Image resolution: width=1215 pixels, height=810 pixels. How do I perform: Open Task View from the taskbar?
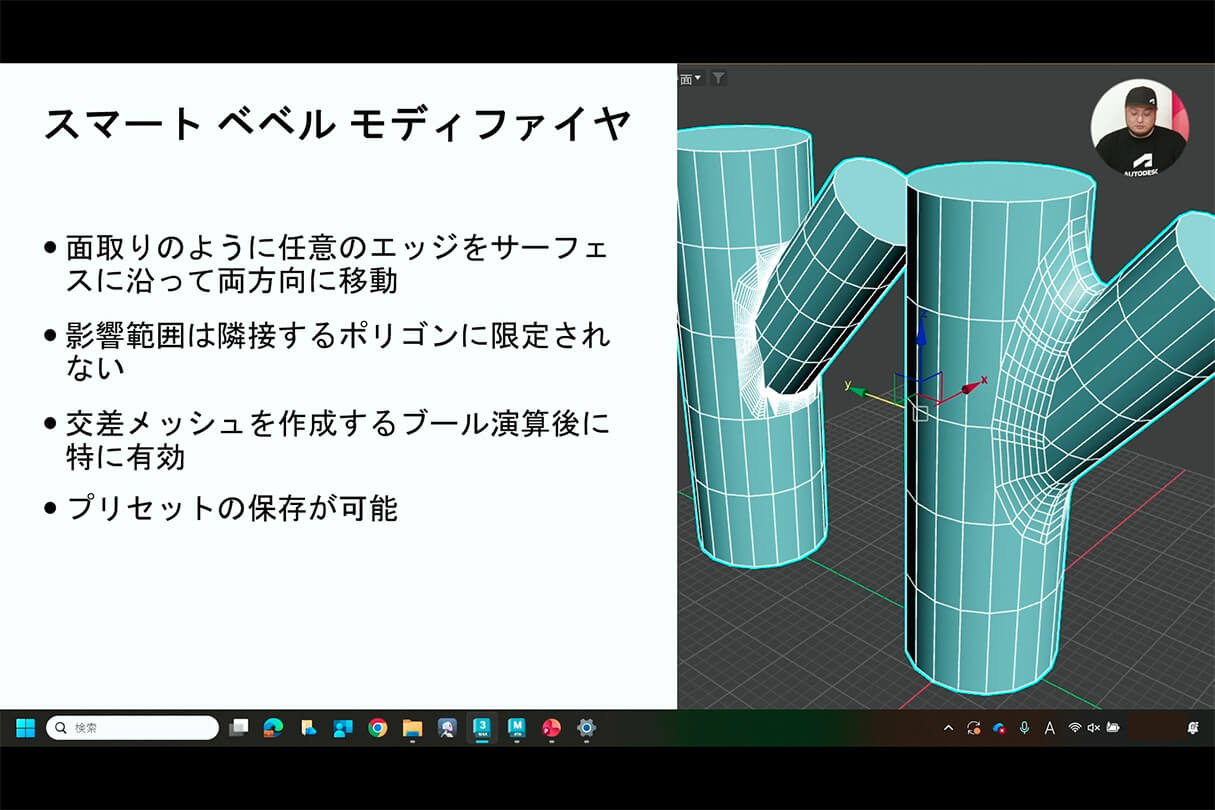point(238,728)
